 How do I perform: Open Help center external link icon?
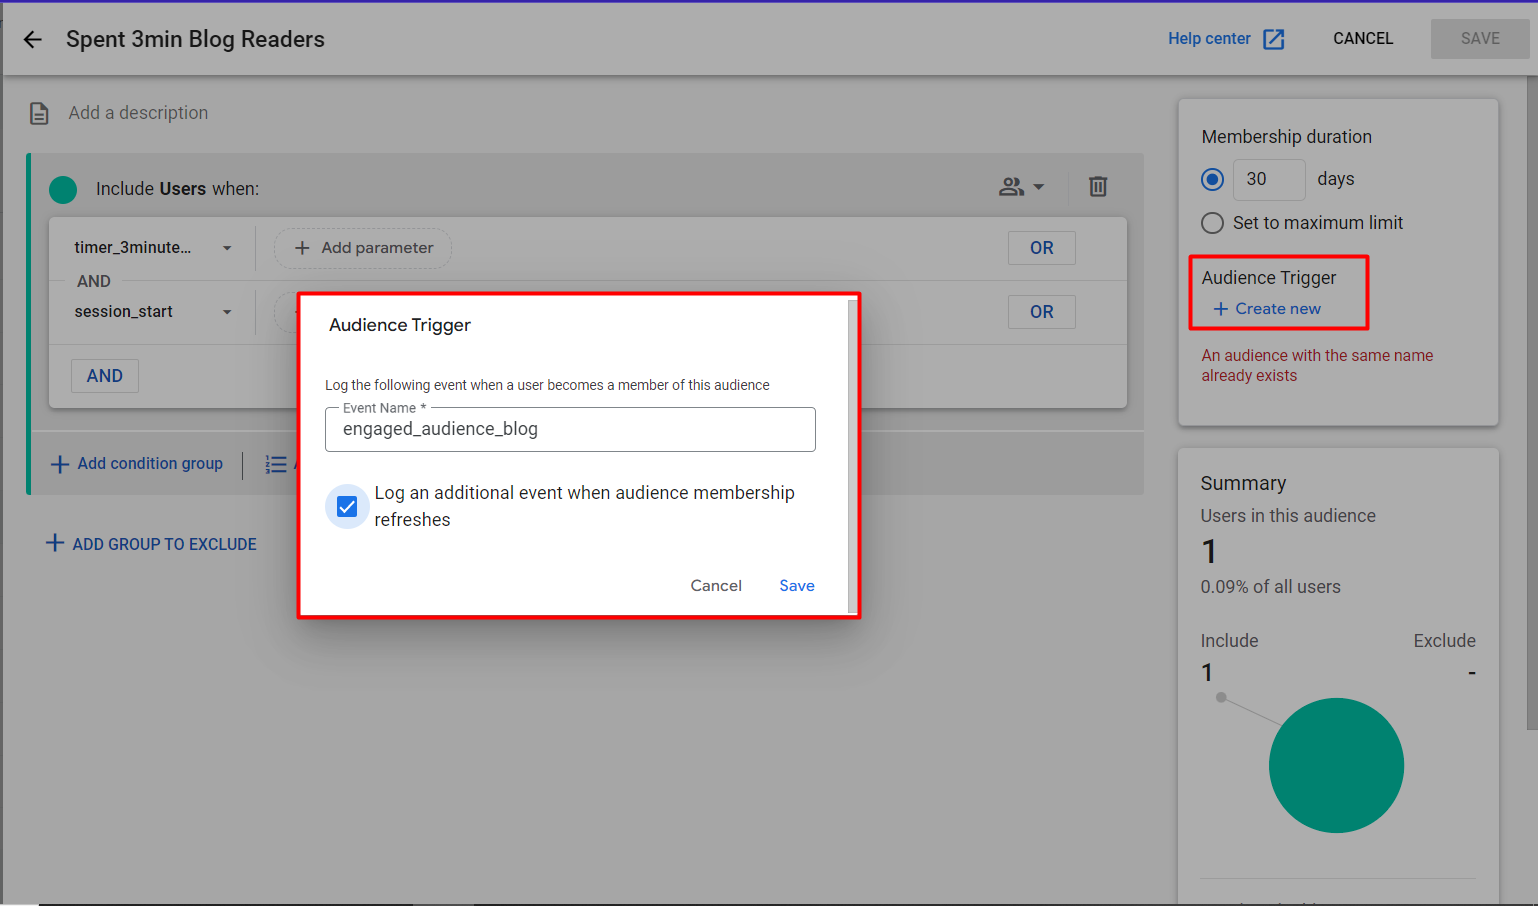pyautogui.click(x=1273, y=39)
